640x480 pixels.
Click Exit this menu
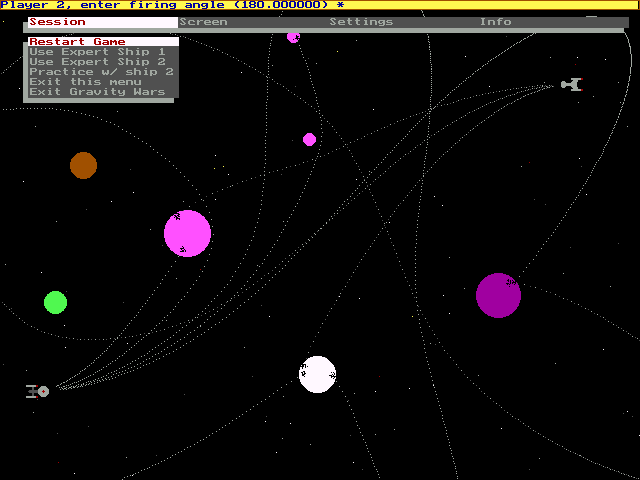(x=103, y=82)
